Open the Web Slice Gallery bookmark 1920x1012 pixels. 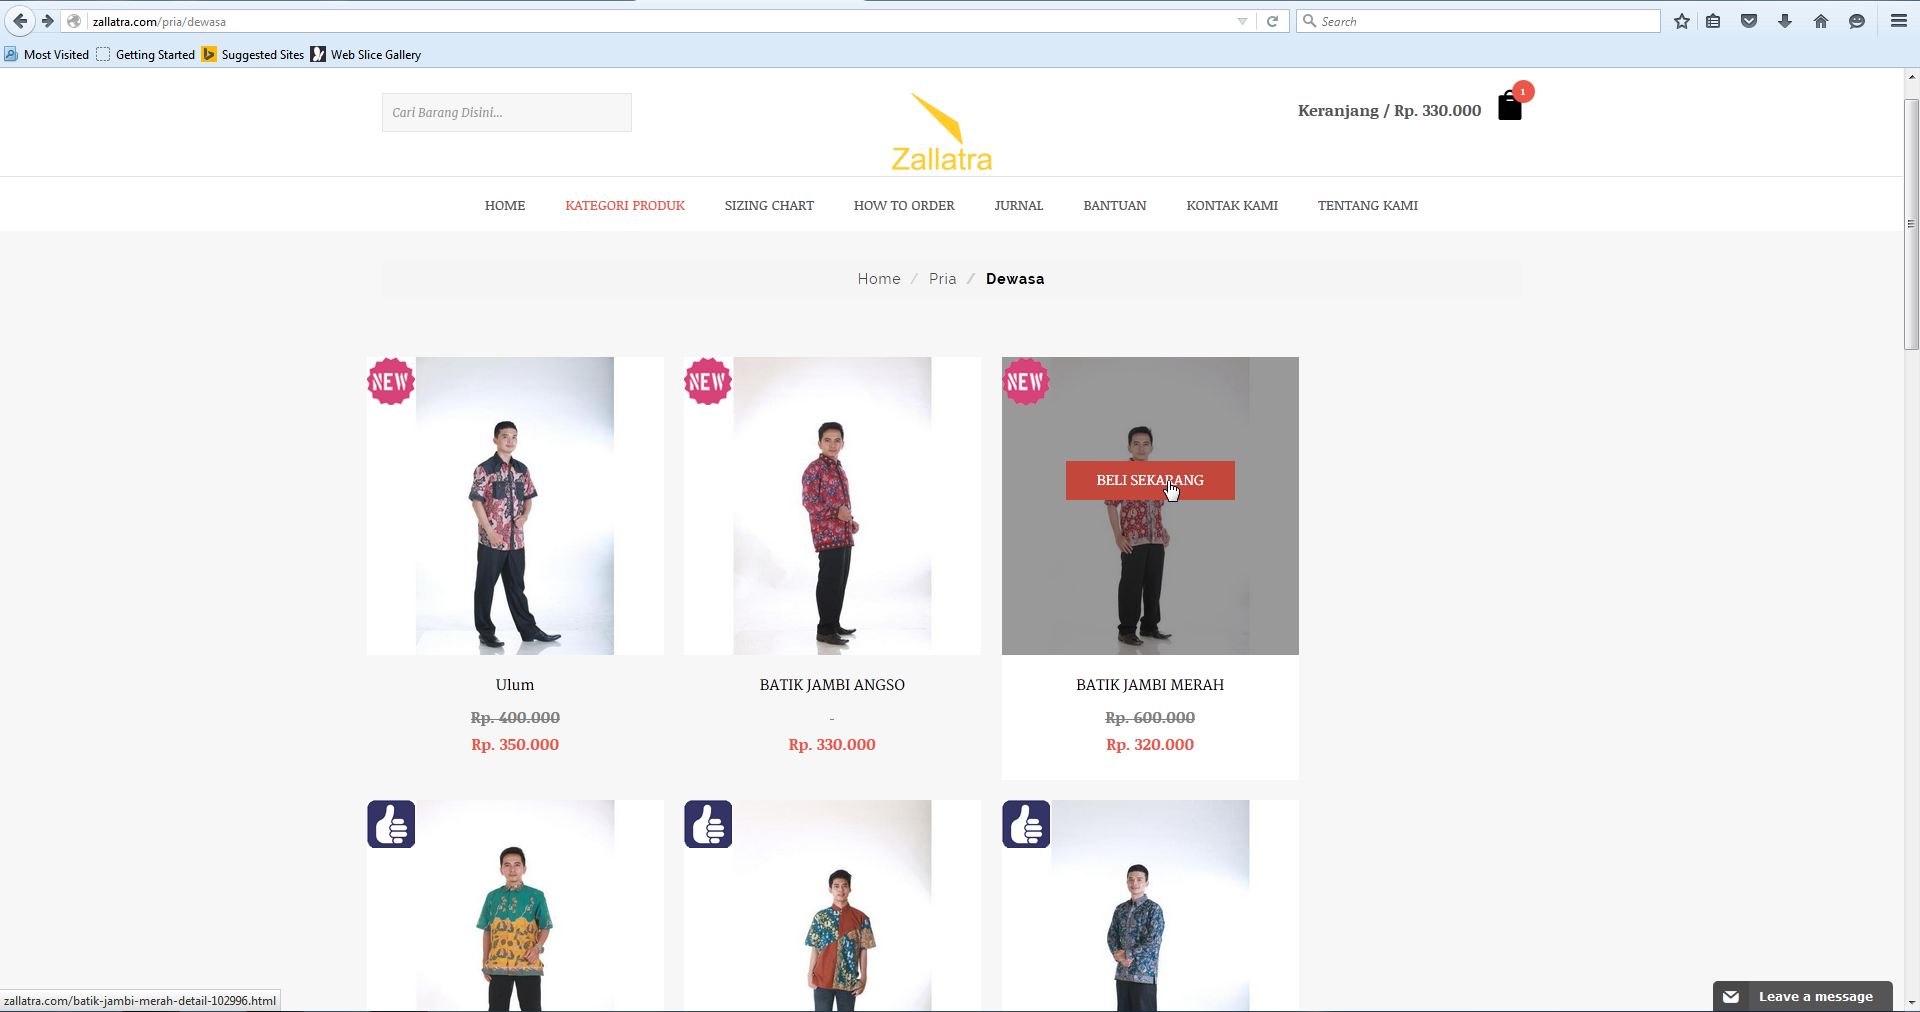(x=366, y=54)
